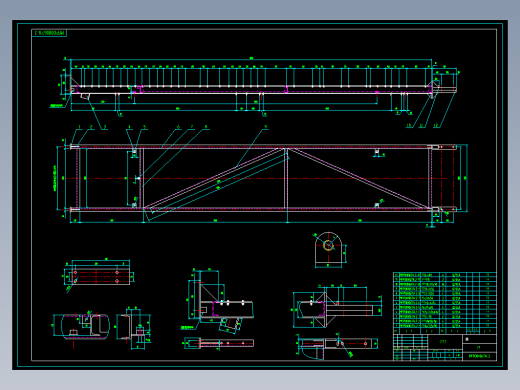This screenshot has height=390, width=520.
Task: Click part balloon number 8 in plan view
Action: click(x=206, y=127)
